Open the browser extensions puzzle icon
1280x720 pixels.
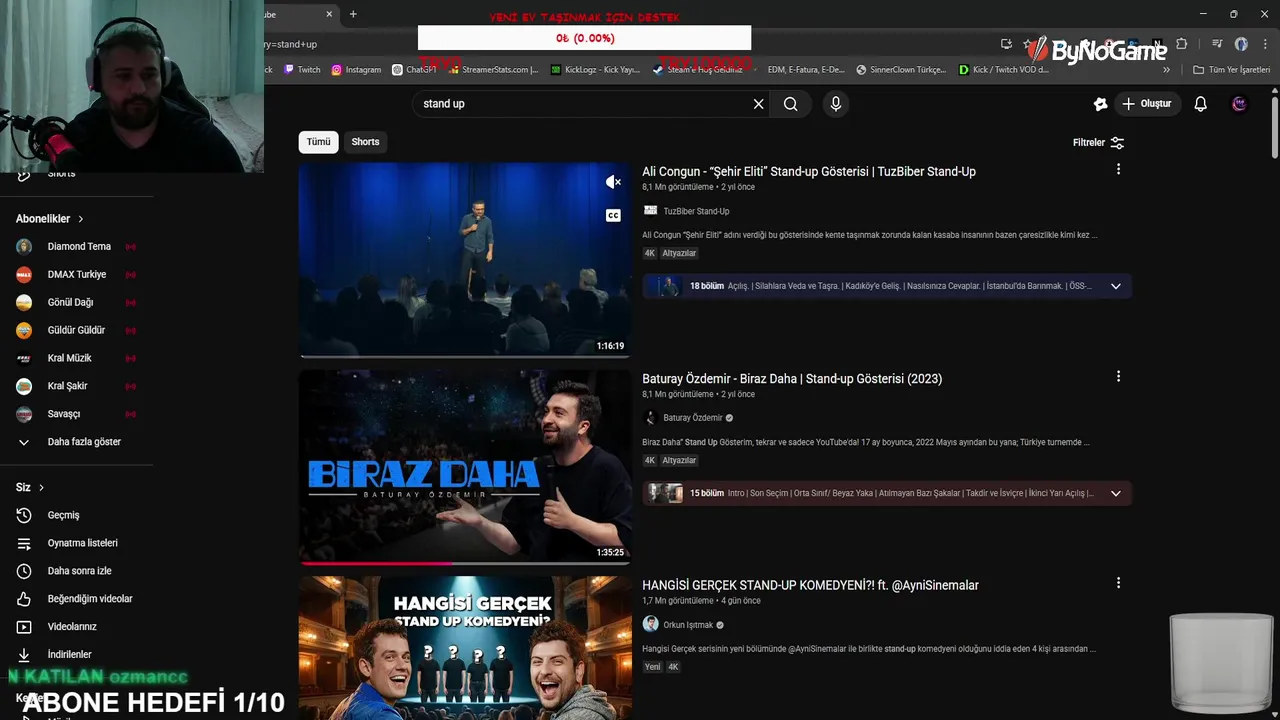pos(1181,44)
